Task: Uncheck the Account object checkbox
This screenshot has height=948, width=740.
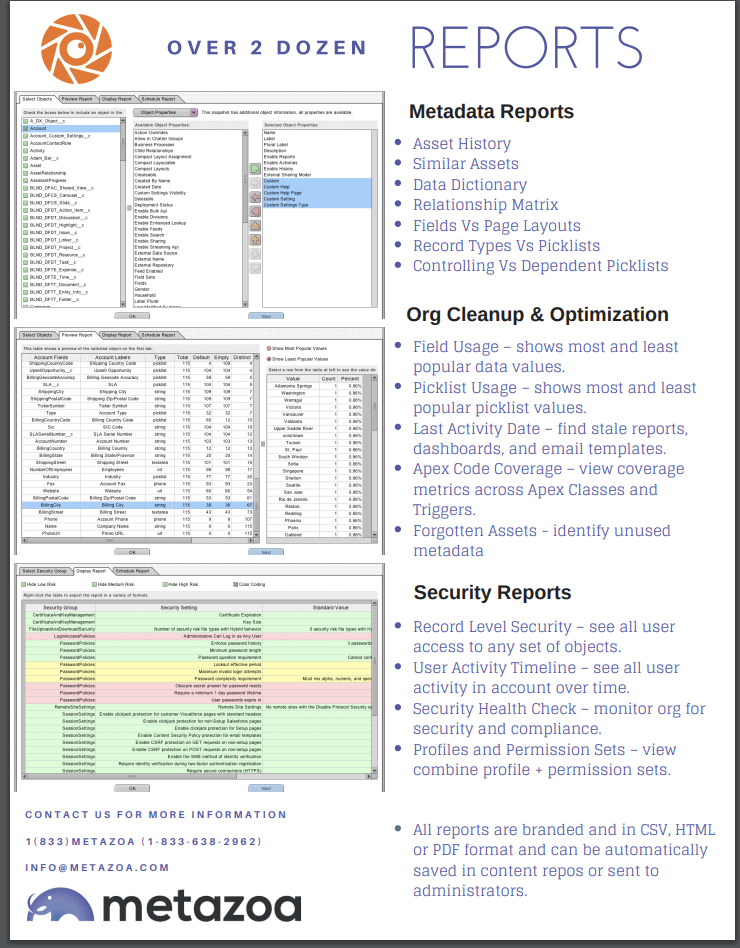Action: [25, 128]
